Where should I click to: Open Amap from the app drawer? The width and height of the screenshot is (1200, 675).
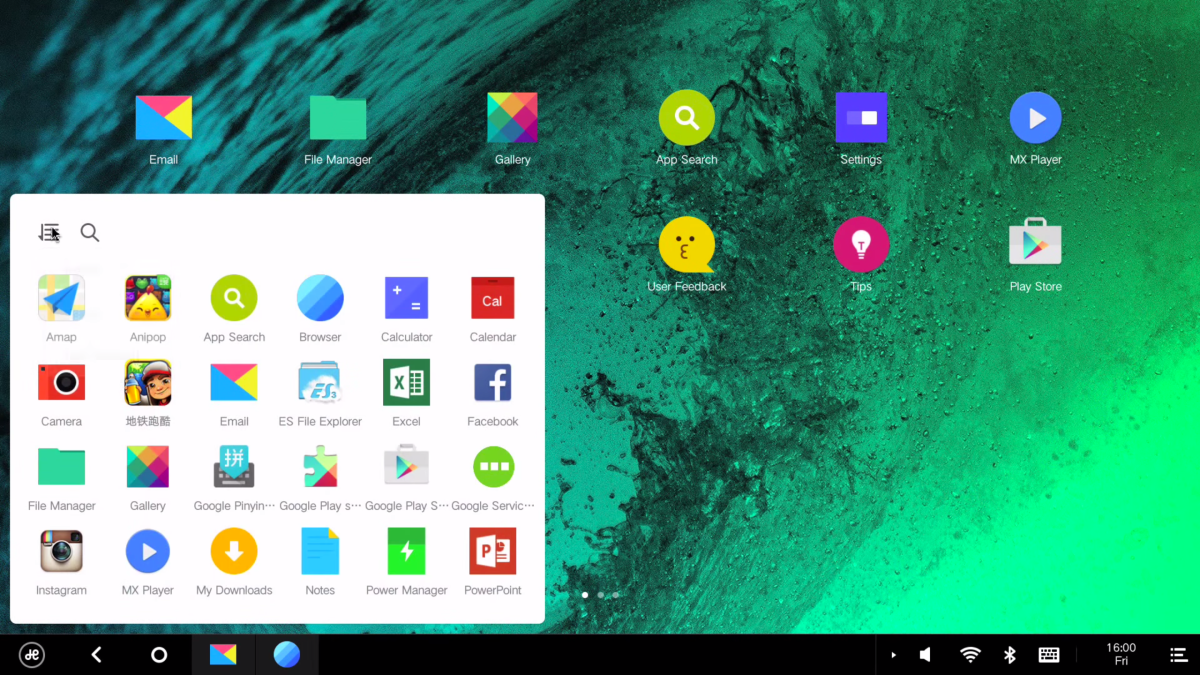[x=61, y=298]
